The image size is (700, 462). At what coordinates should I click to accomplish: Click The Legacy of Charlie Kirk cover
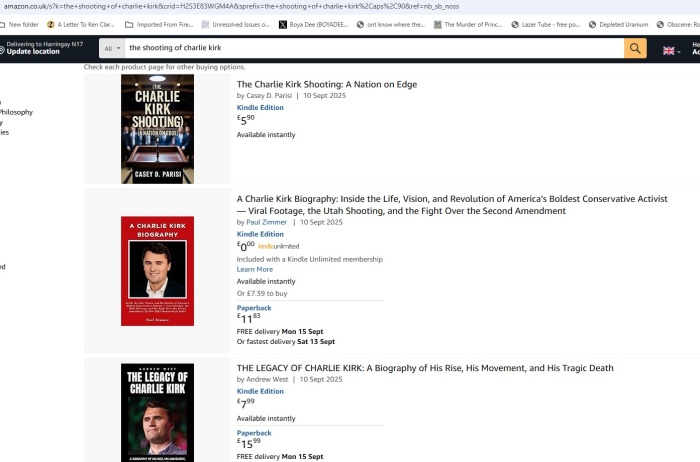(x=157, y=412)
